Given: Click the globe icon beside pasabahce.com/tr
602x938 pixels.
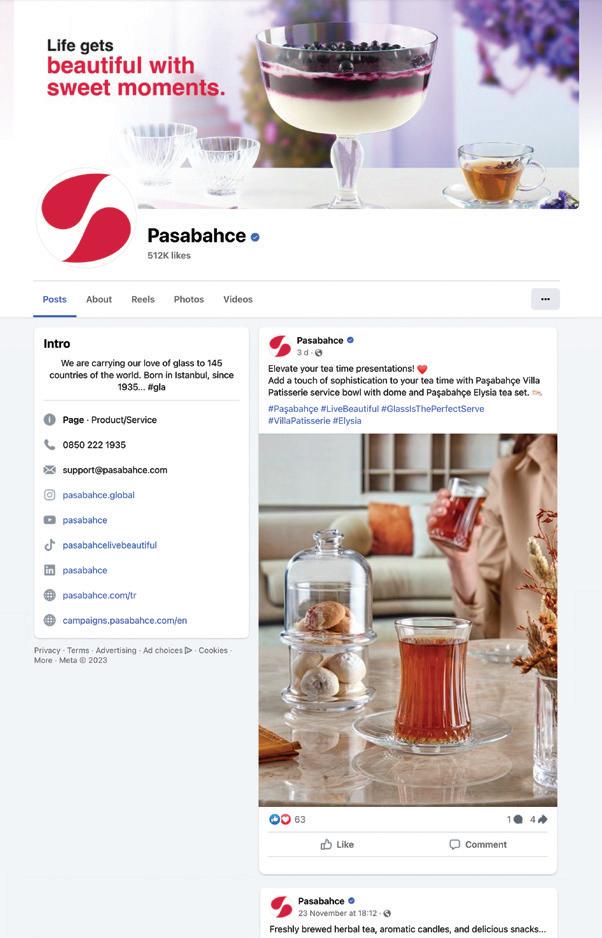Looking at the screenshot, I should pos(50,595).
